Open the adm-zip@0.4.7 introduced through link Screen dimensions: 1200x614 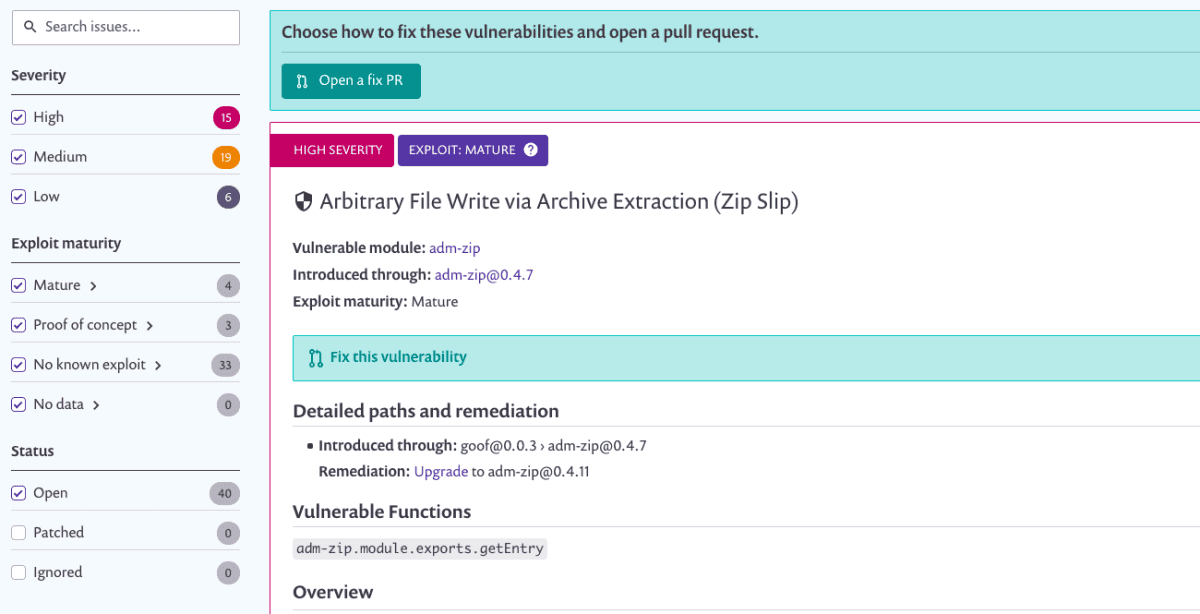pos(484,275)
